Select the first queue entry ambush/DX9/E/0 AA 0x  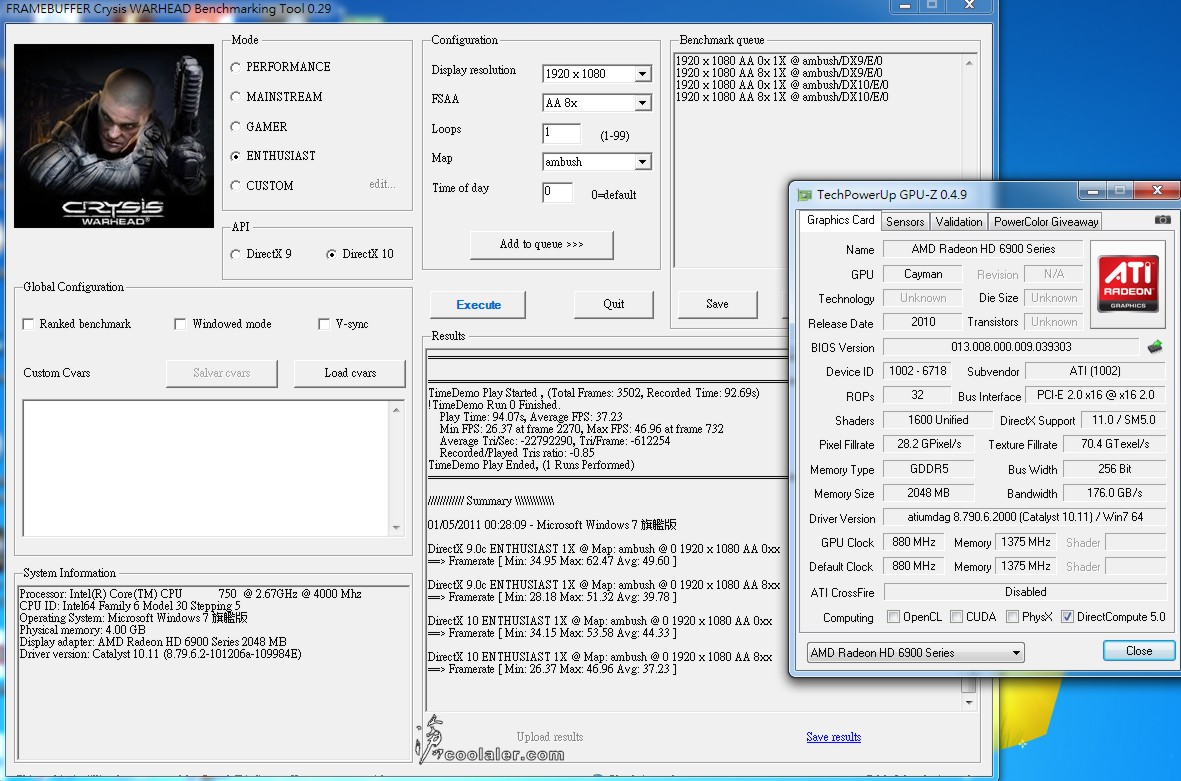coord(779,61)
